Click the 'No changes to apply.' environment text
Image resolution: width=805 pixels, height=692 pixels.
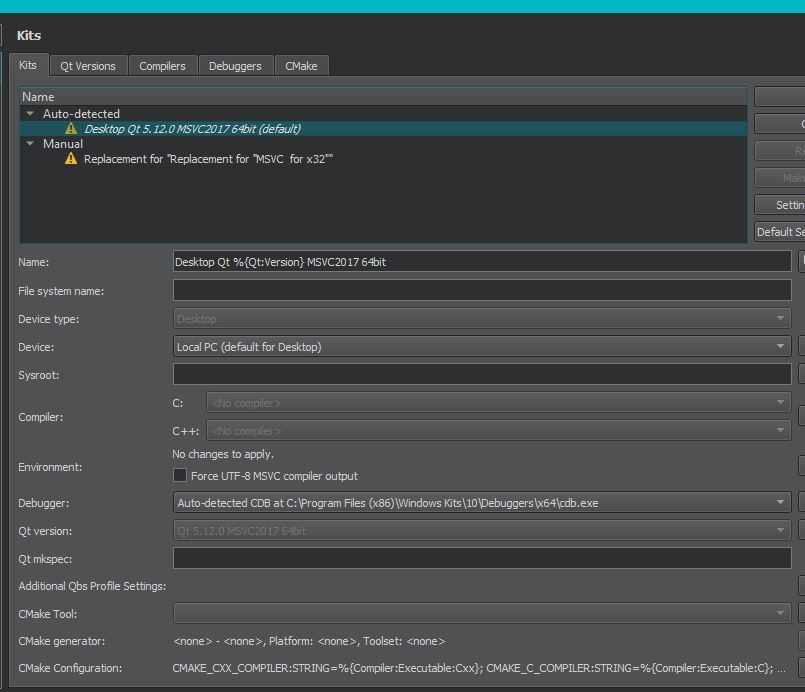coord(223,454)
